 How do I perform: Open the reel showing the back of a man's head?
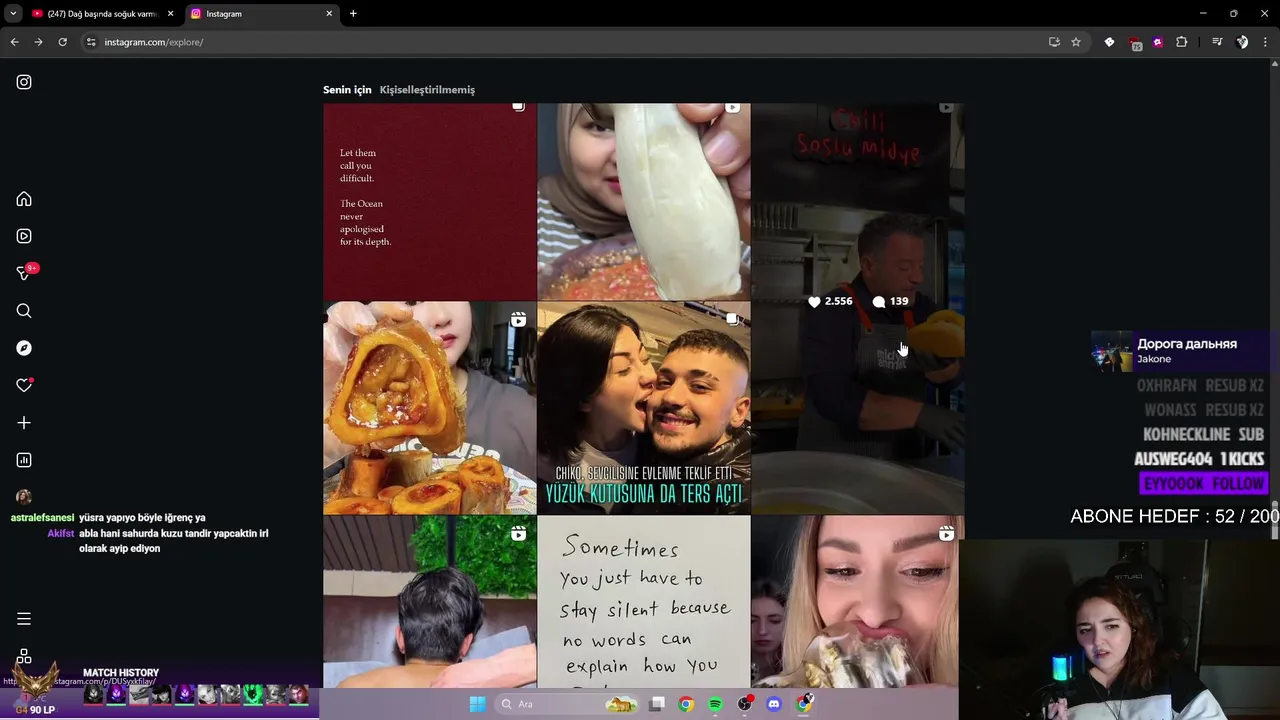(x=430, y=601)
